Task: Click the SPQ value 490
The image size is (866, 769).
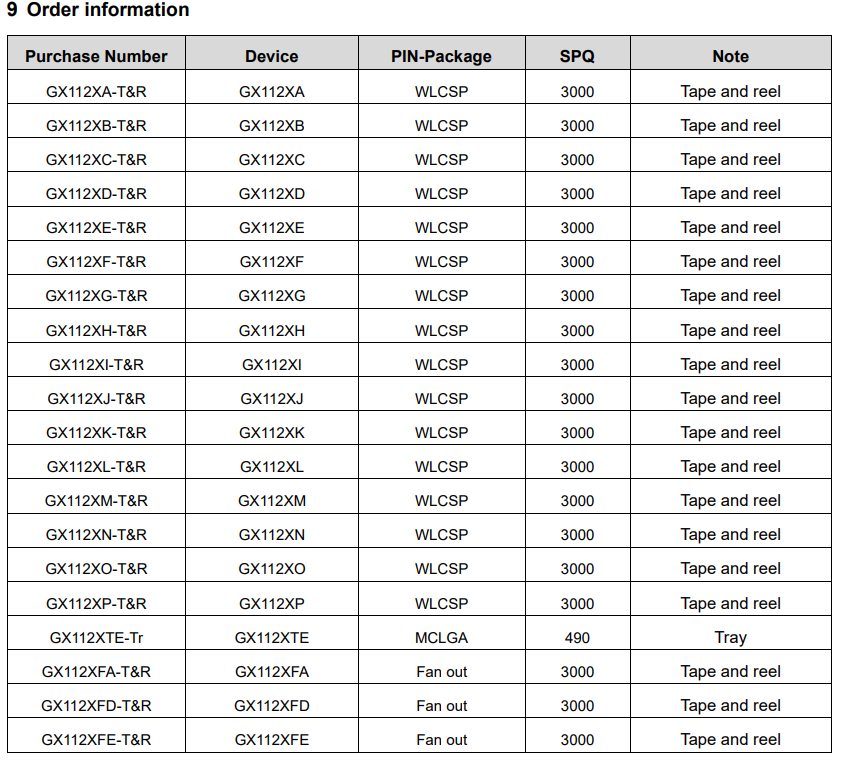Action: [577, 637]
